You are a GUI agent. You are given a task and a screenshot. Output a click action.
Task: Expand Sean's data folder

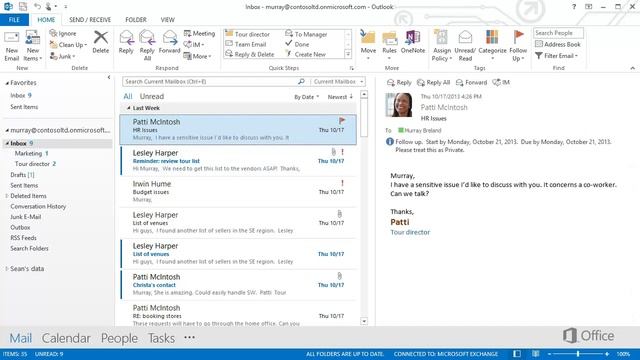pyautogui.click(x=7, y=269)
